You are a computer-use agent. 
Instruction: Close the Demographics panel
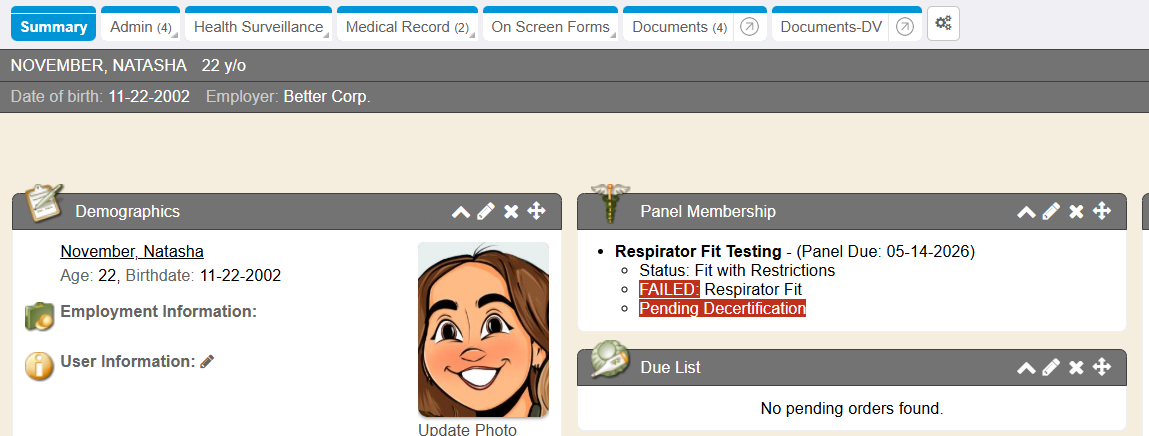[511, 211]
